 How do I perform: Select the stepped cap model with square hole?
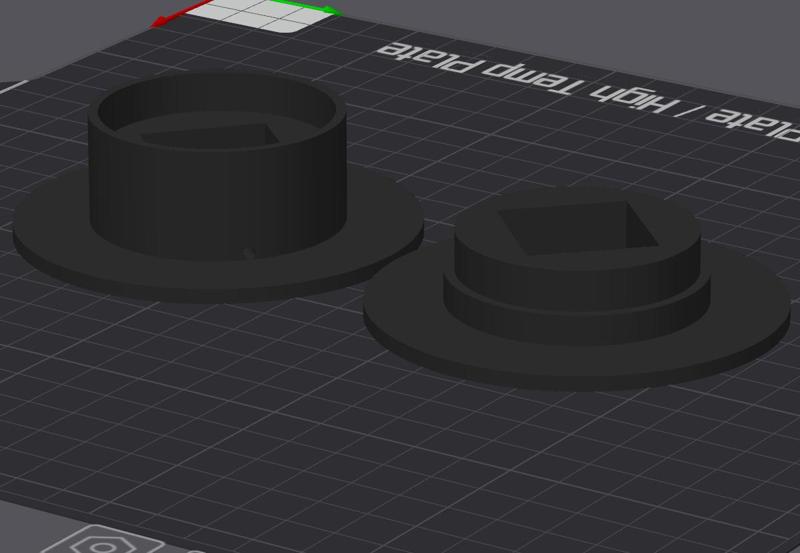578,289
